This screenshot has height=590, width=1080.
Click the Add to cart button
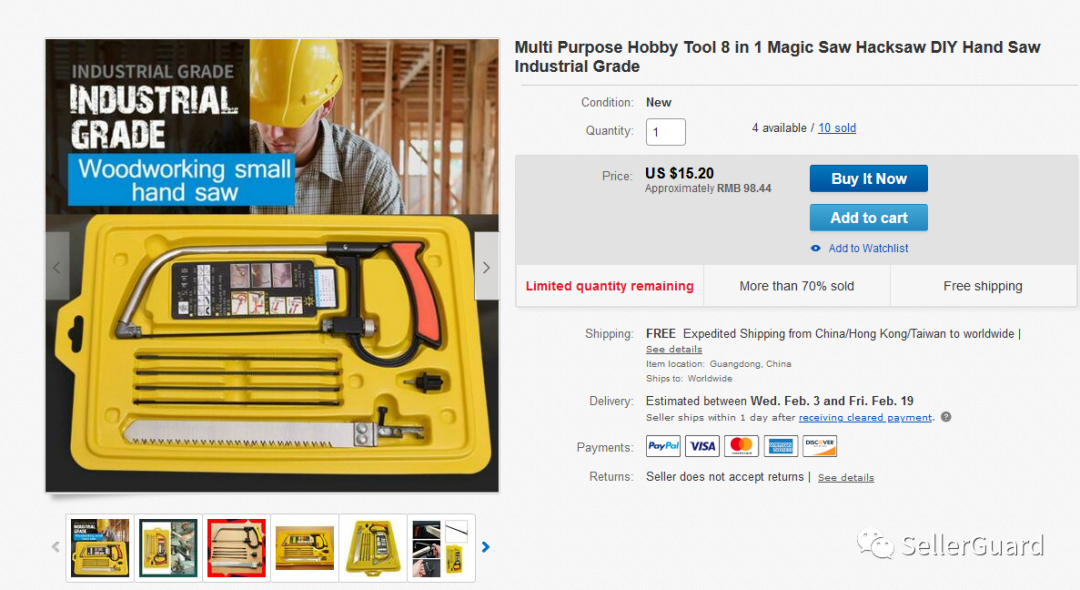[869, 218]
